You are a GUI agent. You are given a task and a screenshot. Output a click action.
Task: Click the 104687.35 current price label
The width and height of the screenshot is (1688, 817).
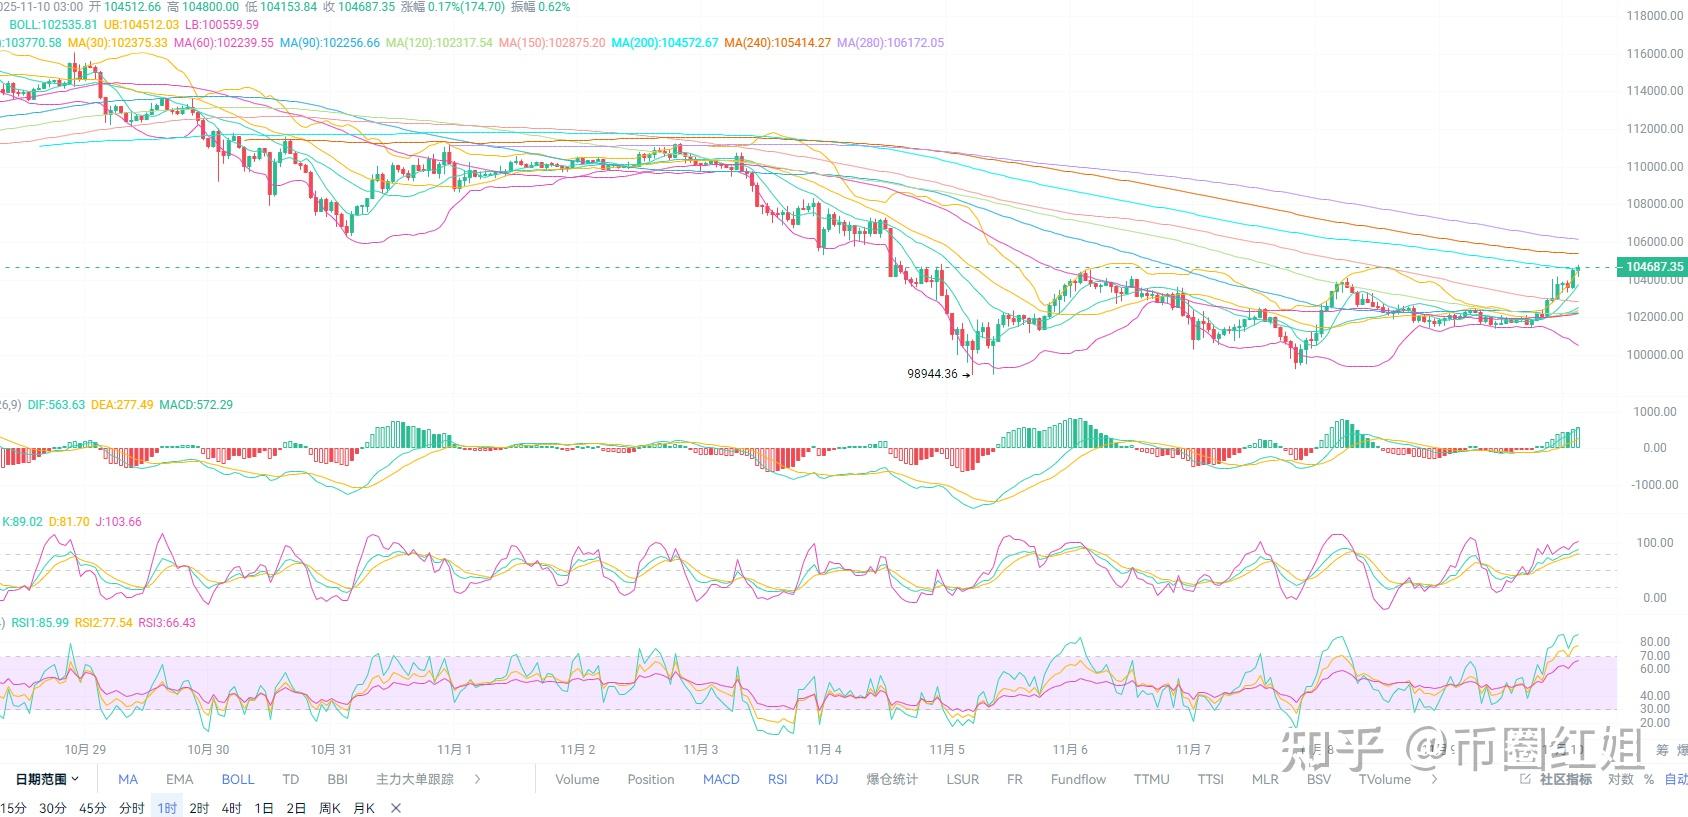pyautogui.click(x=1653, y=267)
